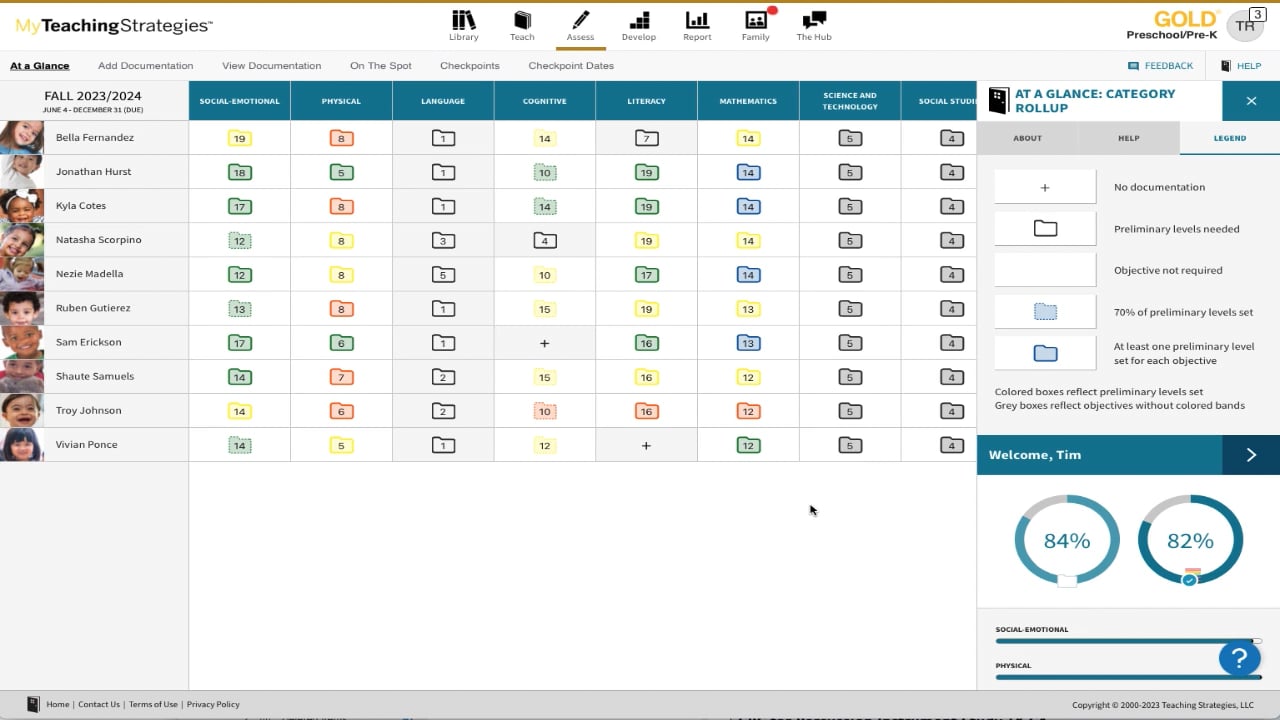Open the Teach section
The height and width of the screenshot is (720, 1280).
click(x=522, y=26)
